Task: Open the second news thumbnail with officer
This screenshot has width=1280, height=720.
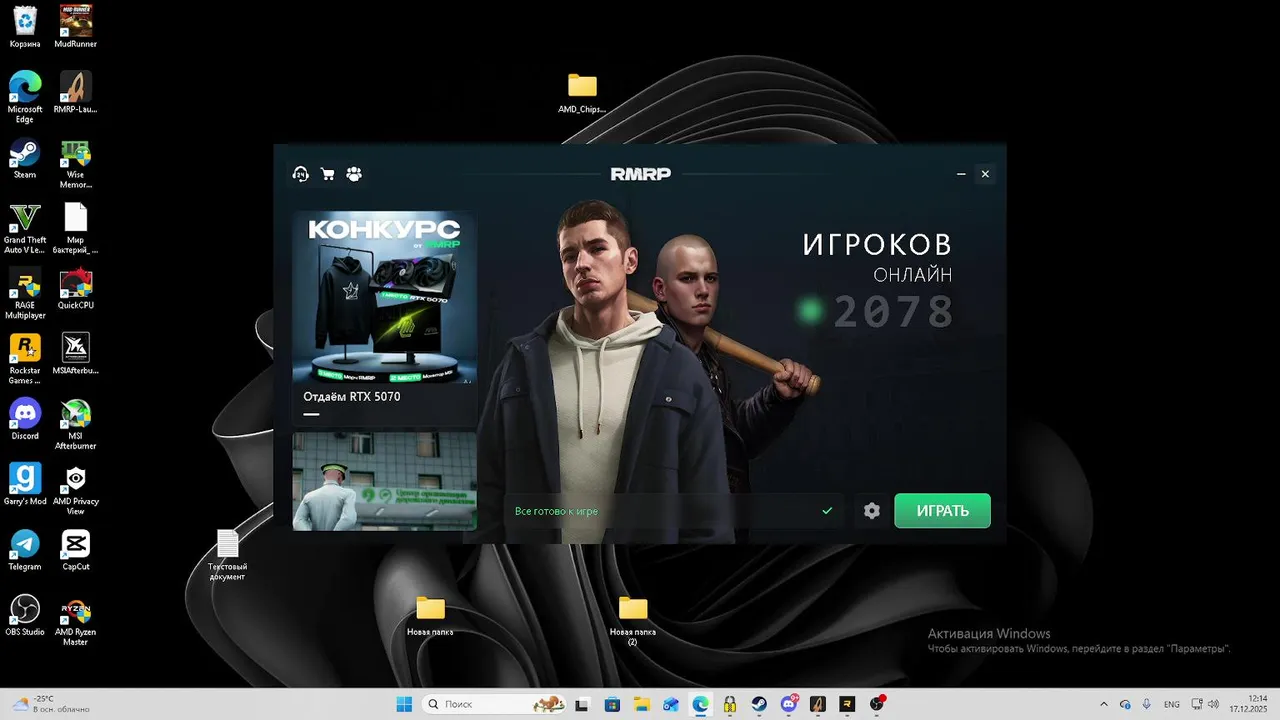Action: click(384, 482)
